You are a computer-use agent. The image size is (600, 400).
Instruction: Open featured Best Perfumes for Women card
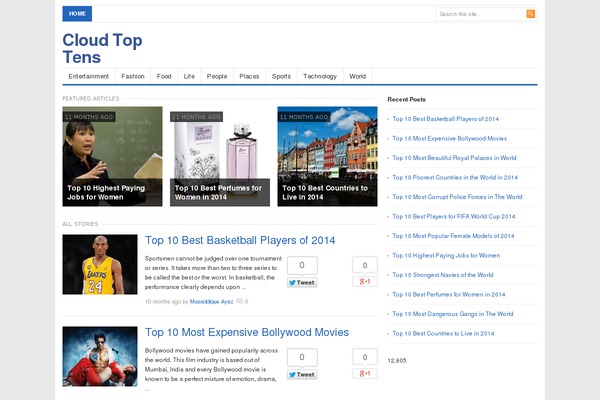220,156
